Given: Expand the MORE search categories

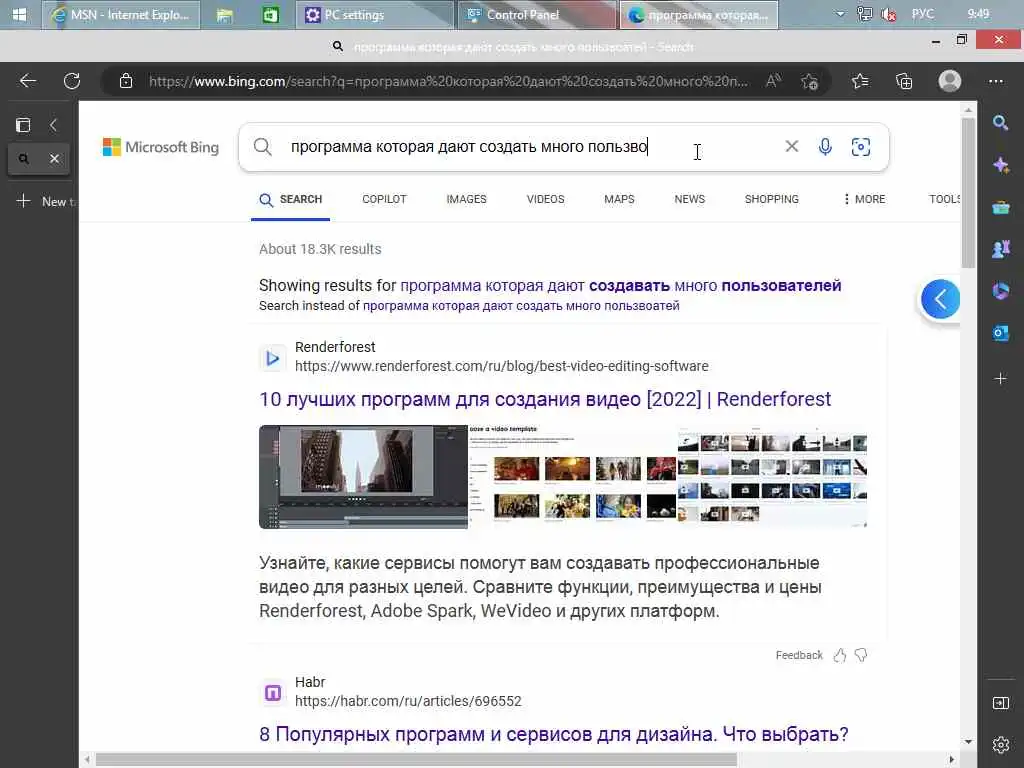Looking at the screenshot, I should (865, 199).
